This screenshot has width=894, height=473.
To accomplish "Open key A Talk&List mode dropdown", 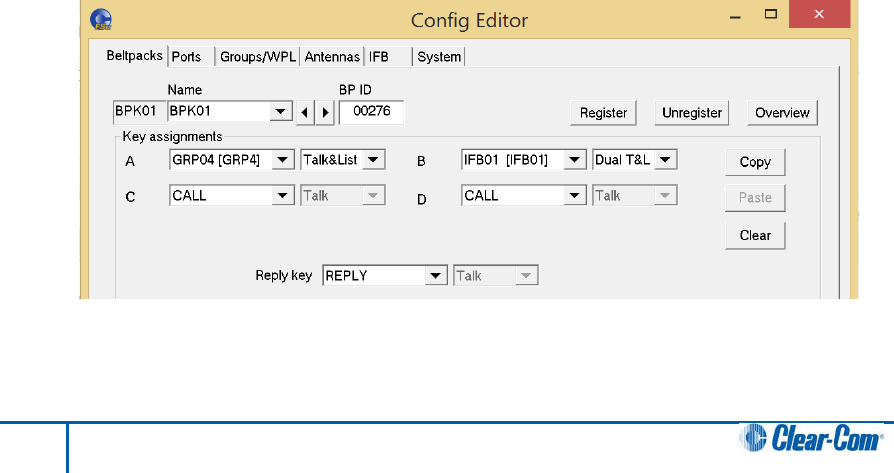I will [x=373, y=160].
